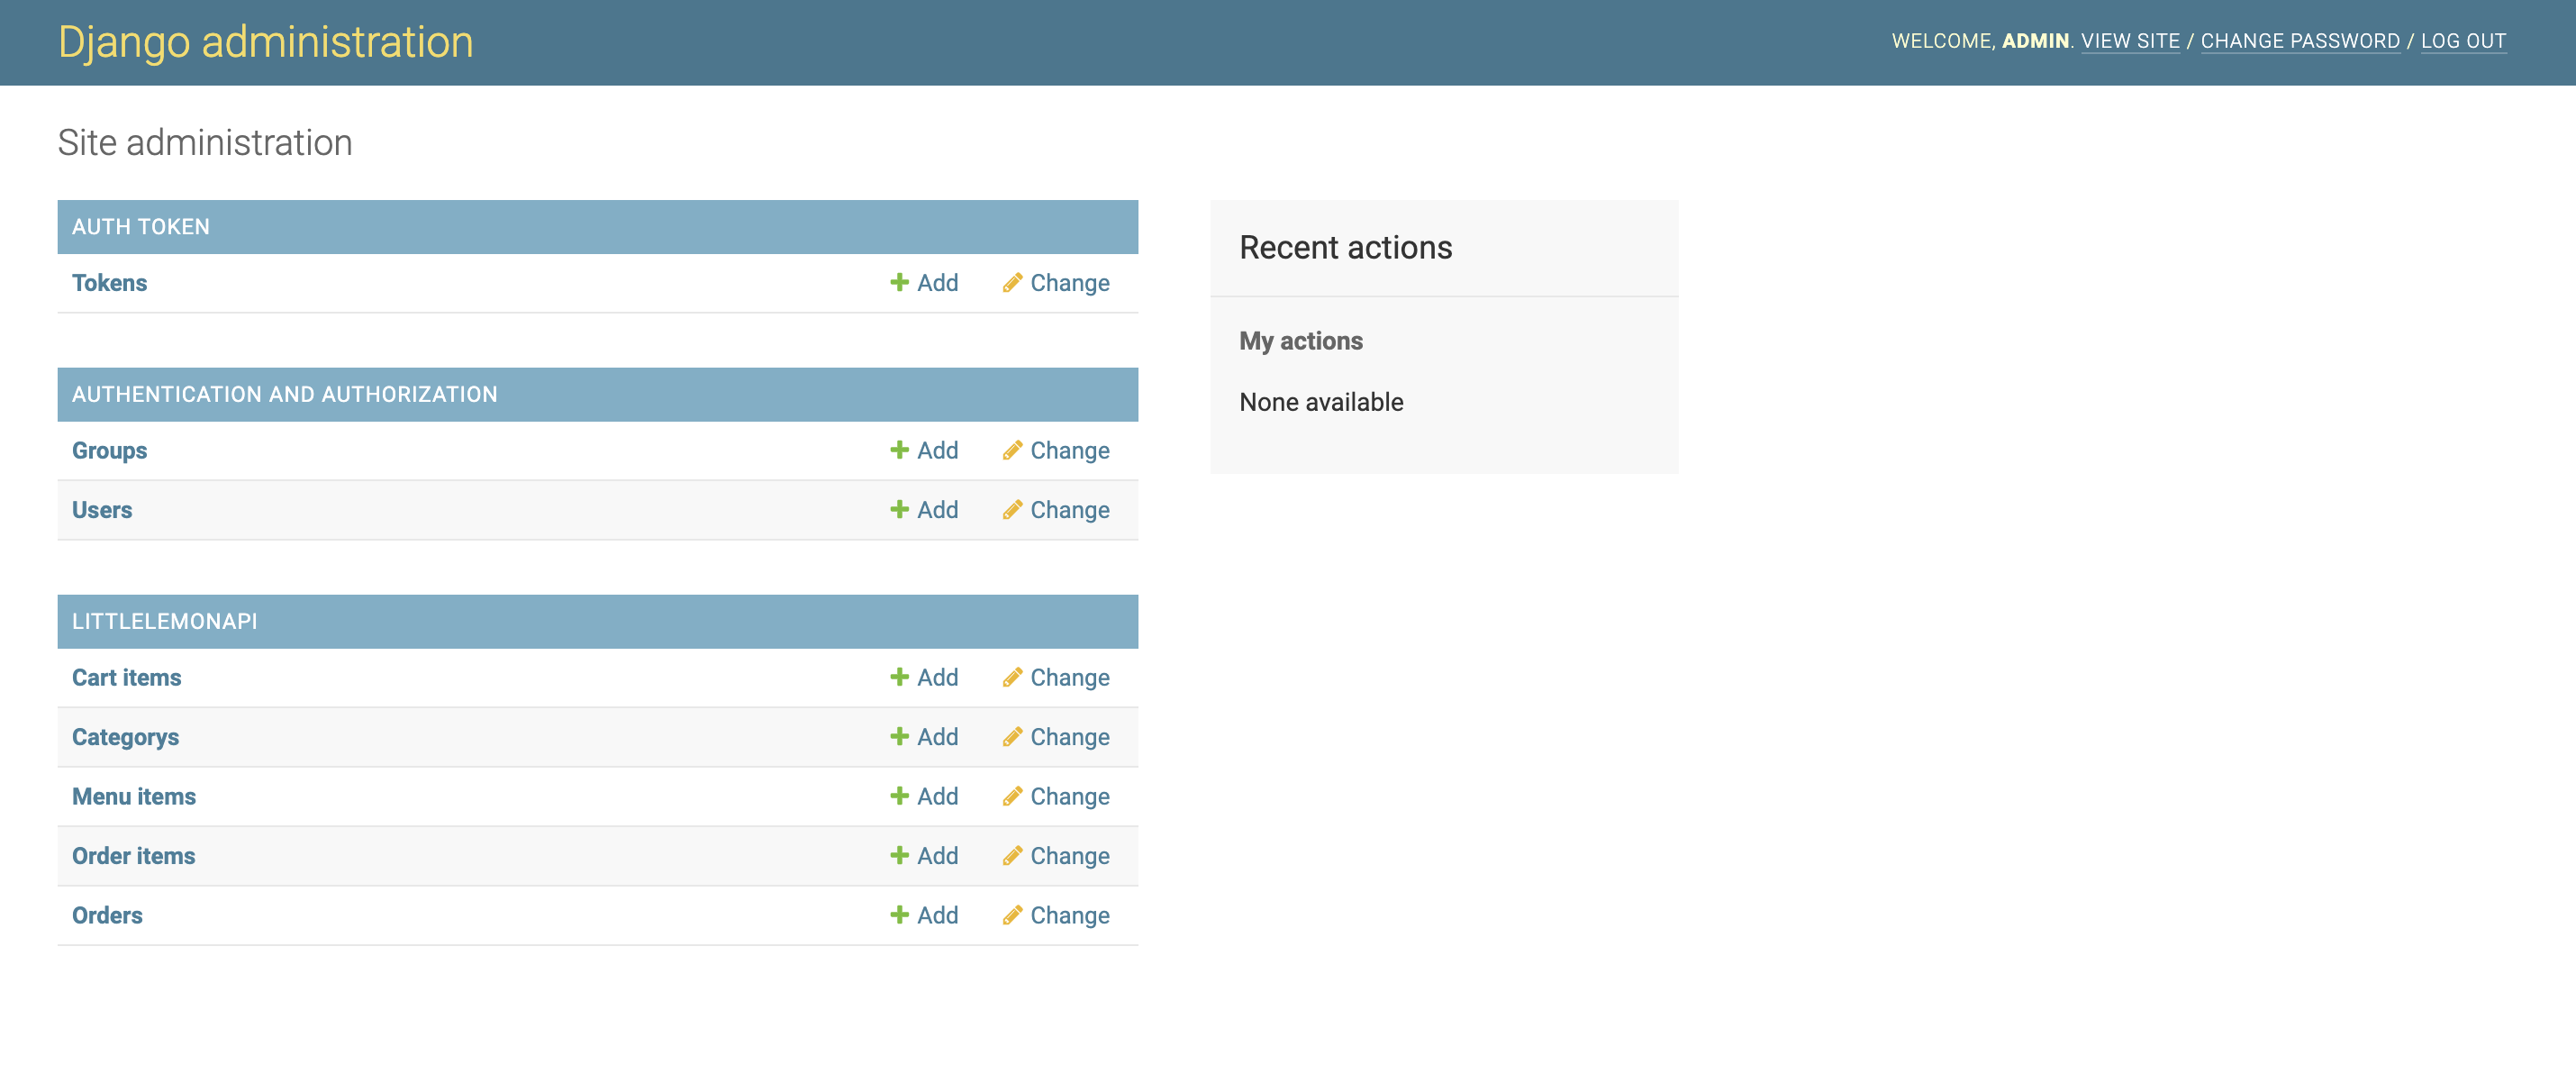
Task: Click the Add text link for Groups
Action: (x=937, y=451)
